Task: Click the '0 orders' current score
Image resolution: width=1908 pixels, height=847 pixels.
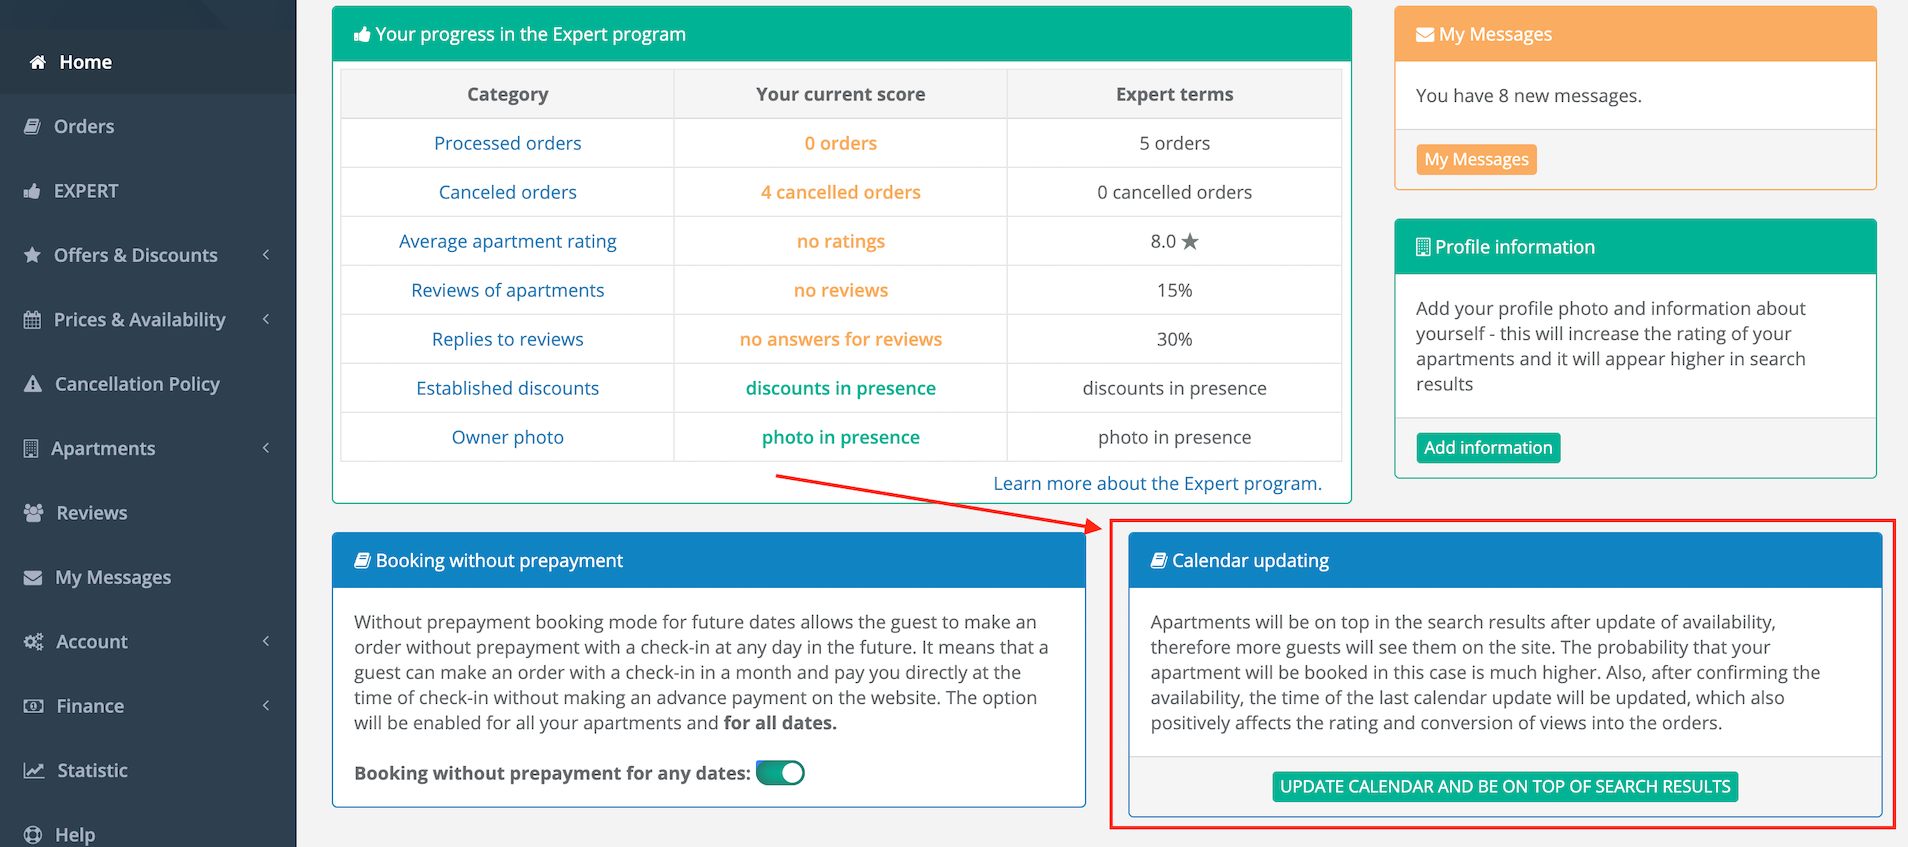Action: click(840, 143)
